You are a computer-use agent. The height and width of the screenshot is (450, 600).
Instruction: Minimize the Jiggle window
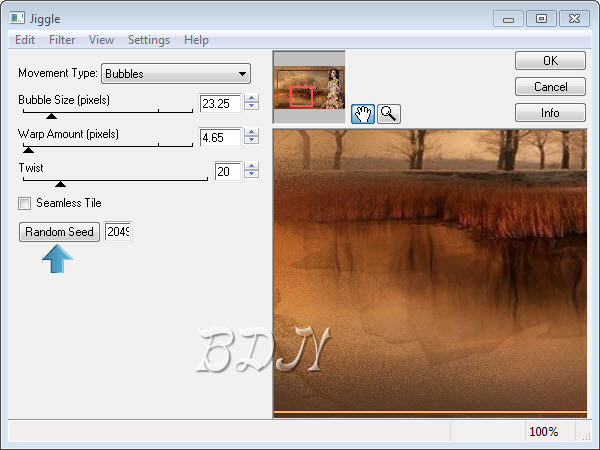tap(508, 19)
